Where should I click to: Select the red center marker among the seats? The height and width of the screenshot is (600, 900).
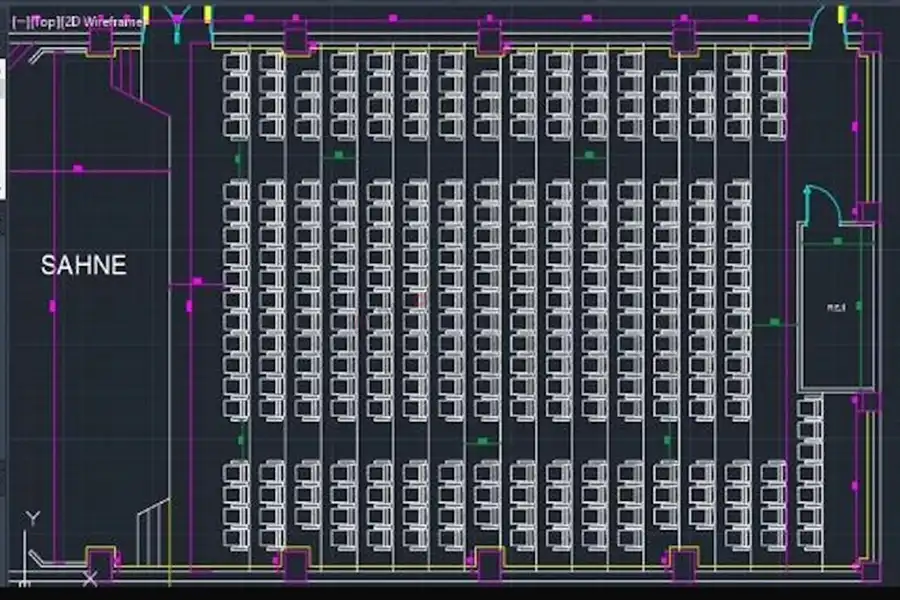pyautogui.click(x=421, y=299)
